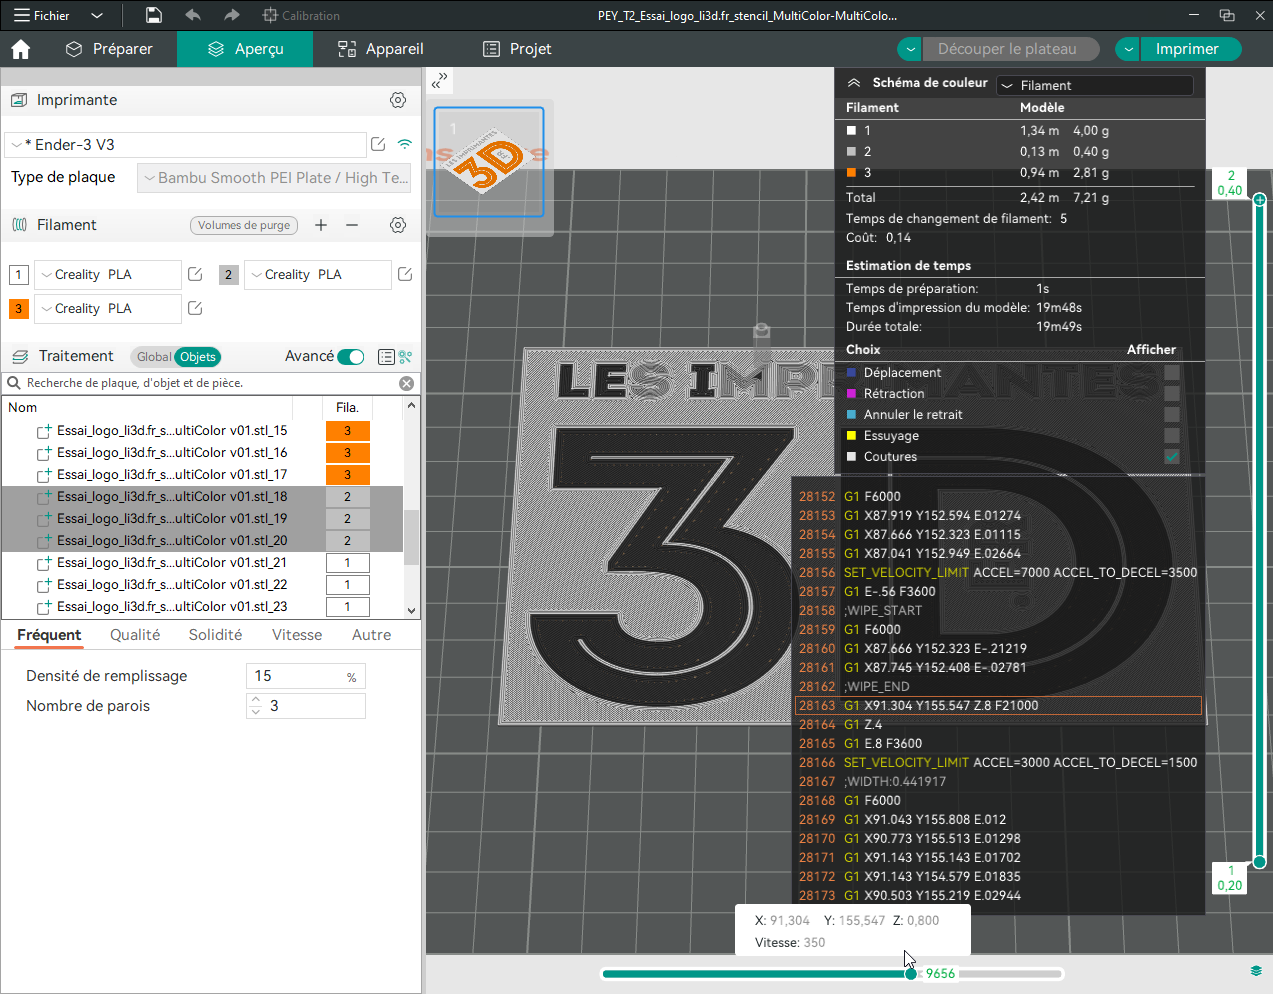1273x994 pixels.
Task: Open printer settings gear icon
Action: coord(398,100)
